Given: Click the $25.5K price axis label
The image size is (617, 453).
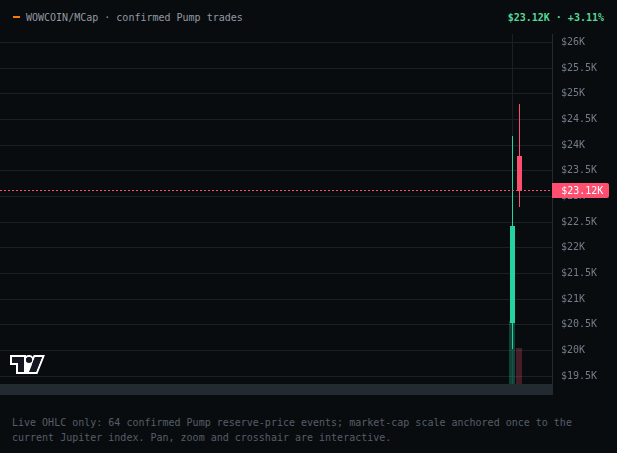Looking at the screenshot, I should point(579,67).
